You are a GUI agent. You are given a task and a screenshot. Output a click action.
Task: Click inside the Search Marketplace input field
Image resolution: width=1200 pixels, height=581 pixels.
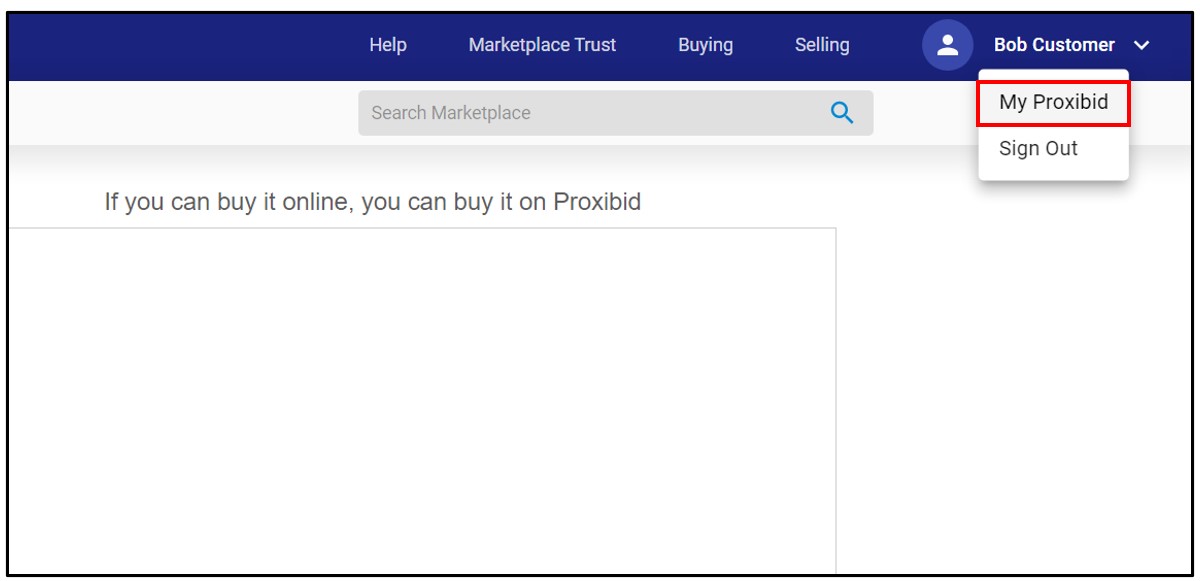click(x=550, y=112)
